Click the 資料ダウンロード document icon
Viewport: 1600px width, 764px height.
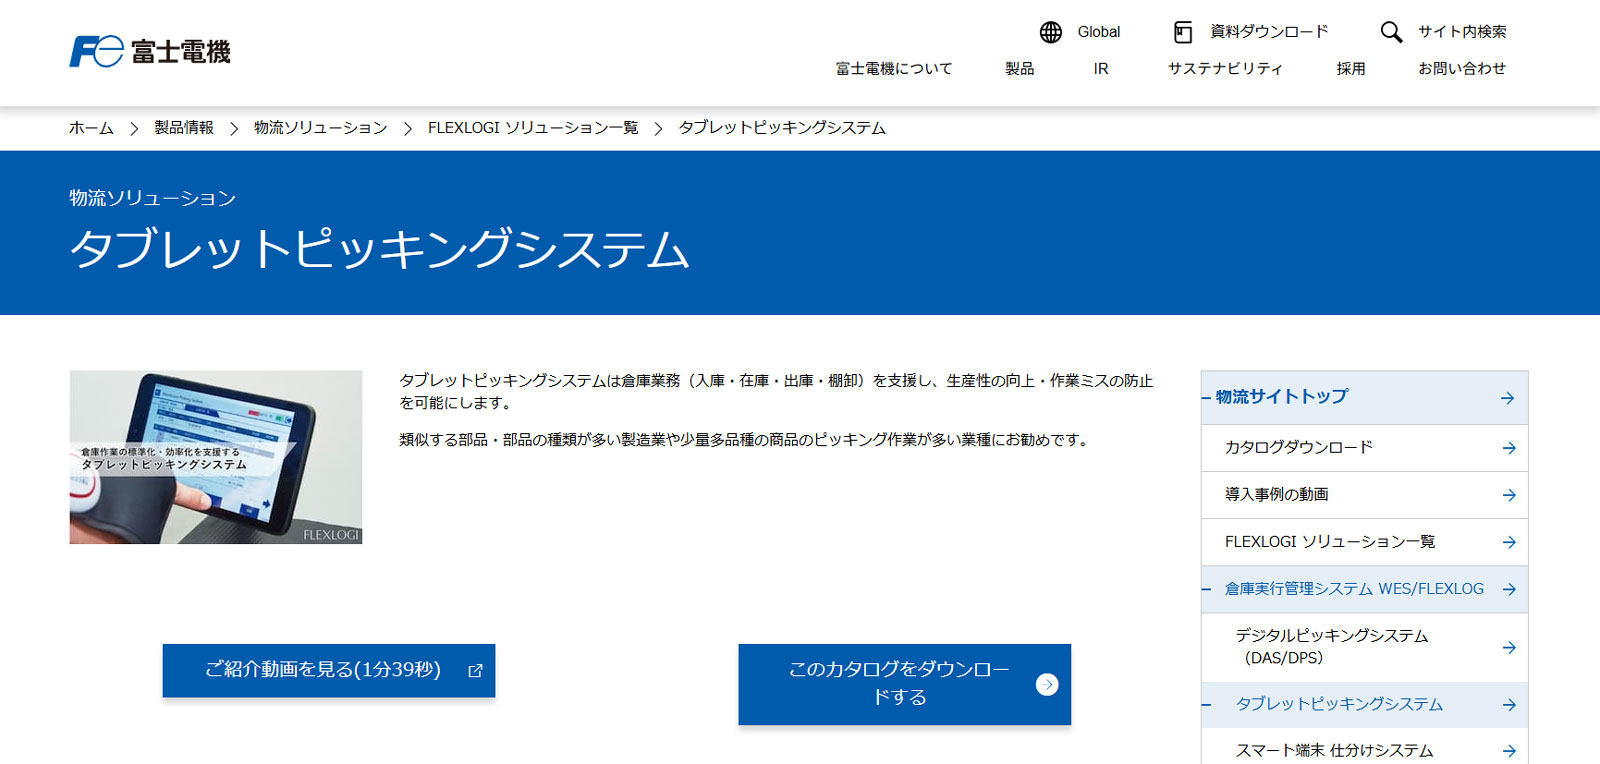(1182, 32)
